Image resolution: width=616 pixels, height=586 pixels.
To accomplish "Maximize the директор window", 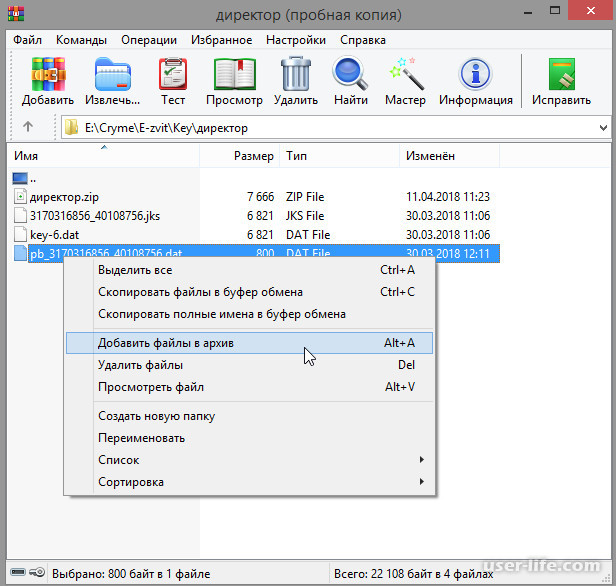I will [555, 11].
